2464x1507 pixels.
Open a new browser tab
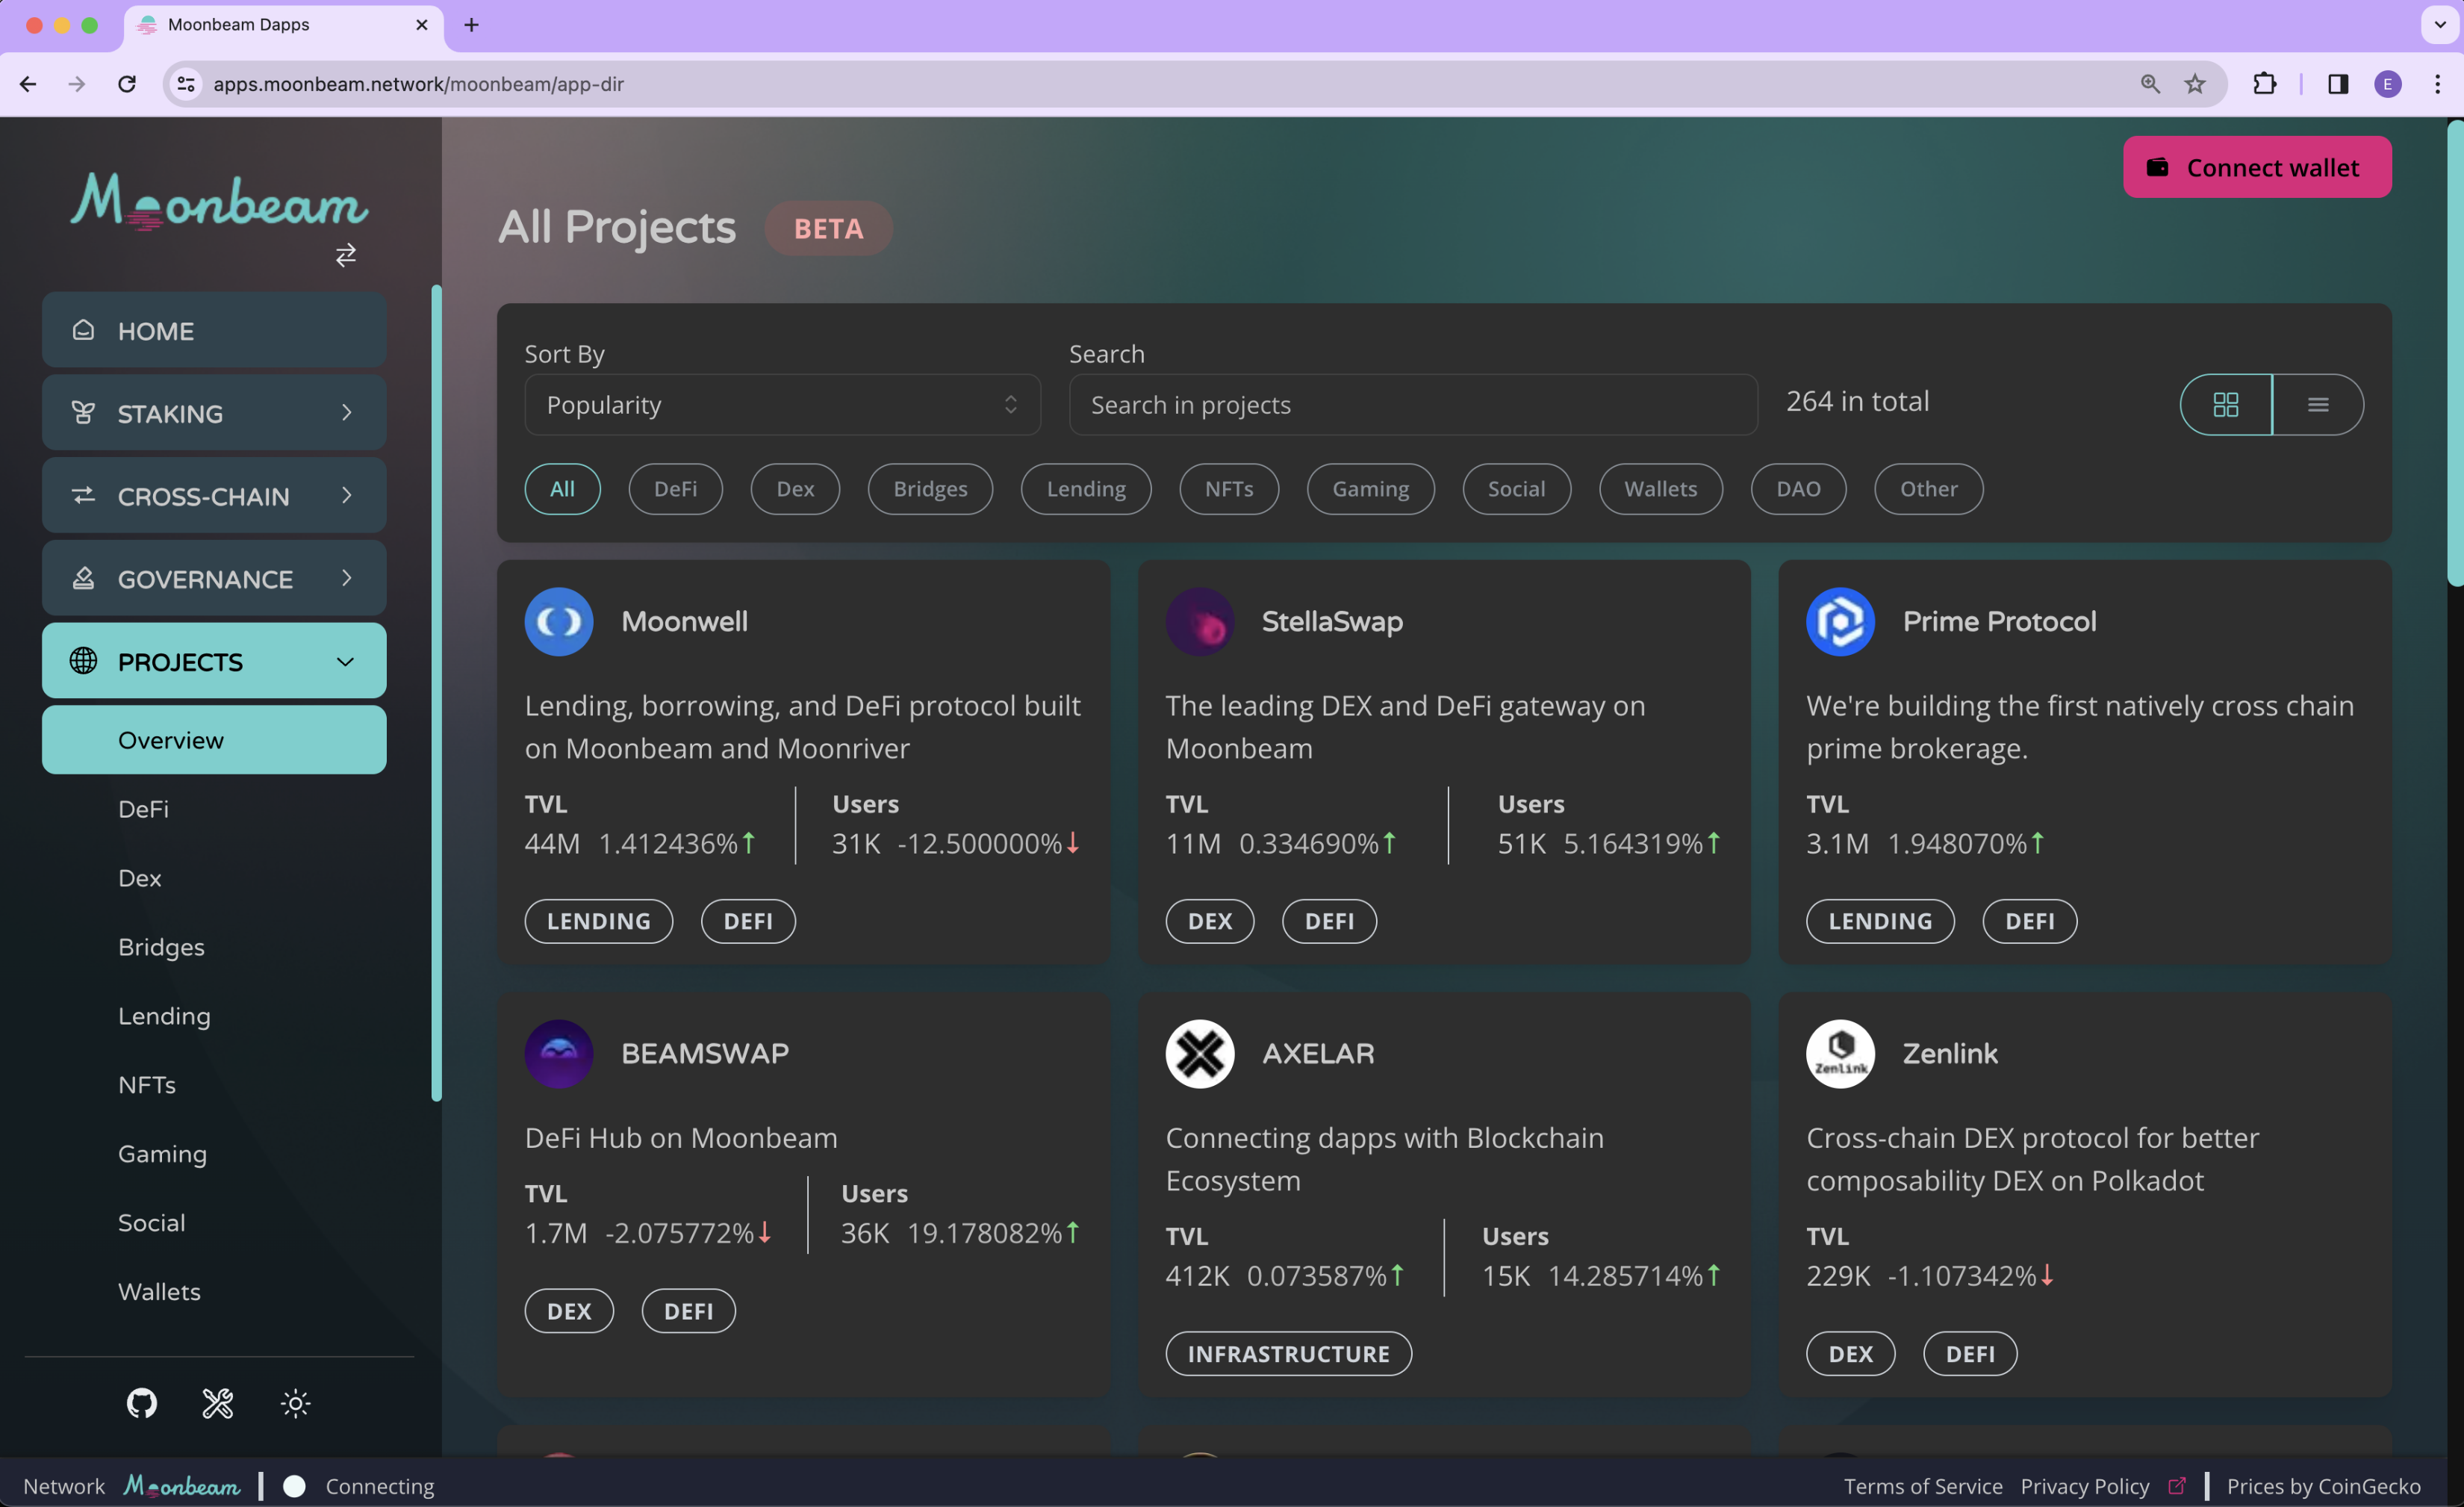(472, 25)
